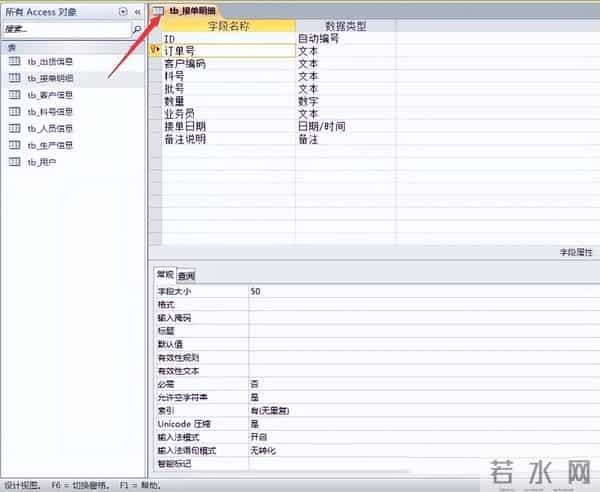Collapse the 表 group header in navigation
Image resolution: width=600 pixels, height=492 pixels.
(73, 48)
